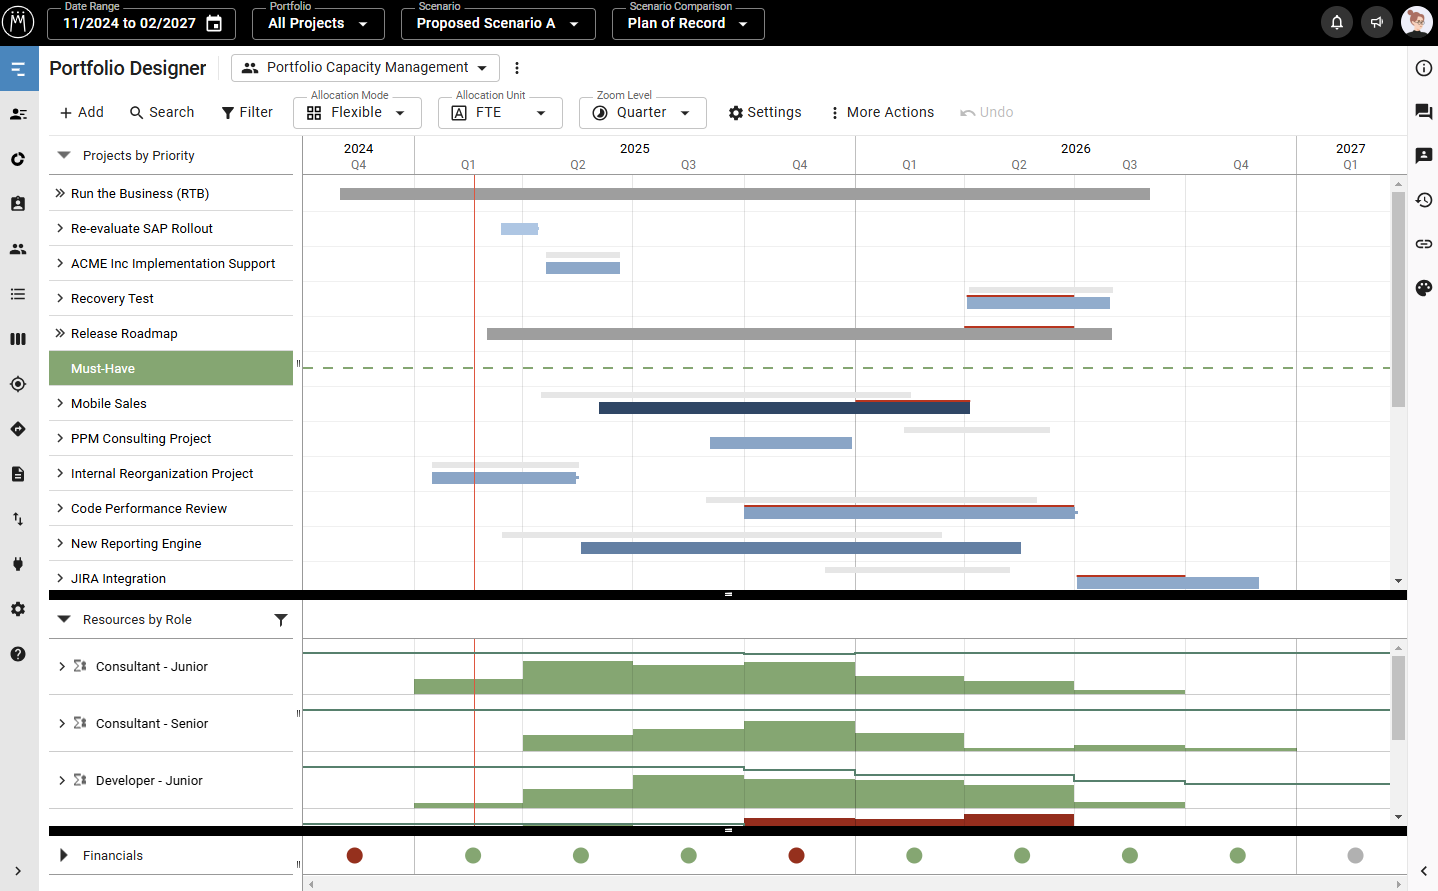Viewport: 1438px width, 891px height.
Task: Expand Mobile Sales project
Action: tap(60, 403)
